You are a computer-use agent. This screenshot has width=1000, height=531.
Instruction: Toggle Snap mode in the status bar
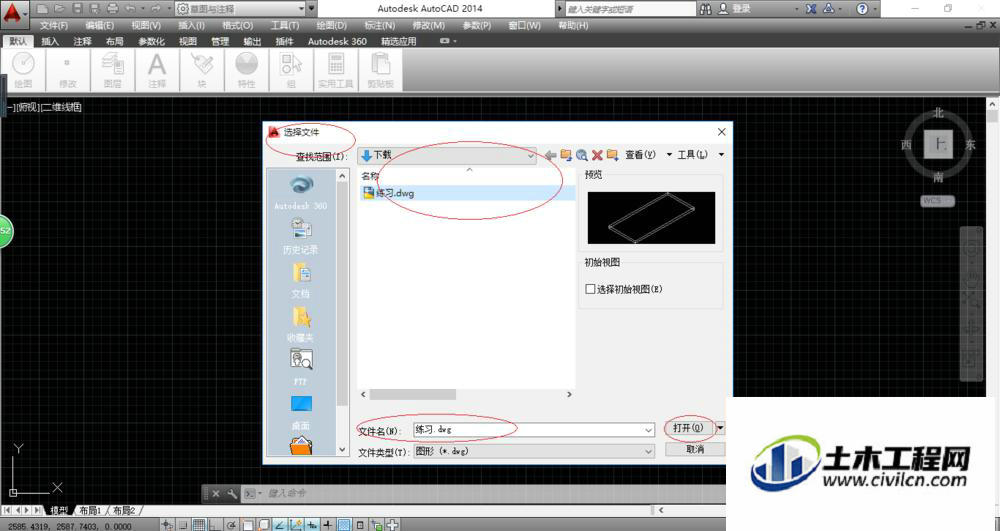[183, 525]
